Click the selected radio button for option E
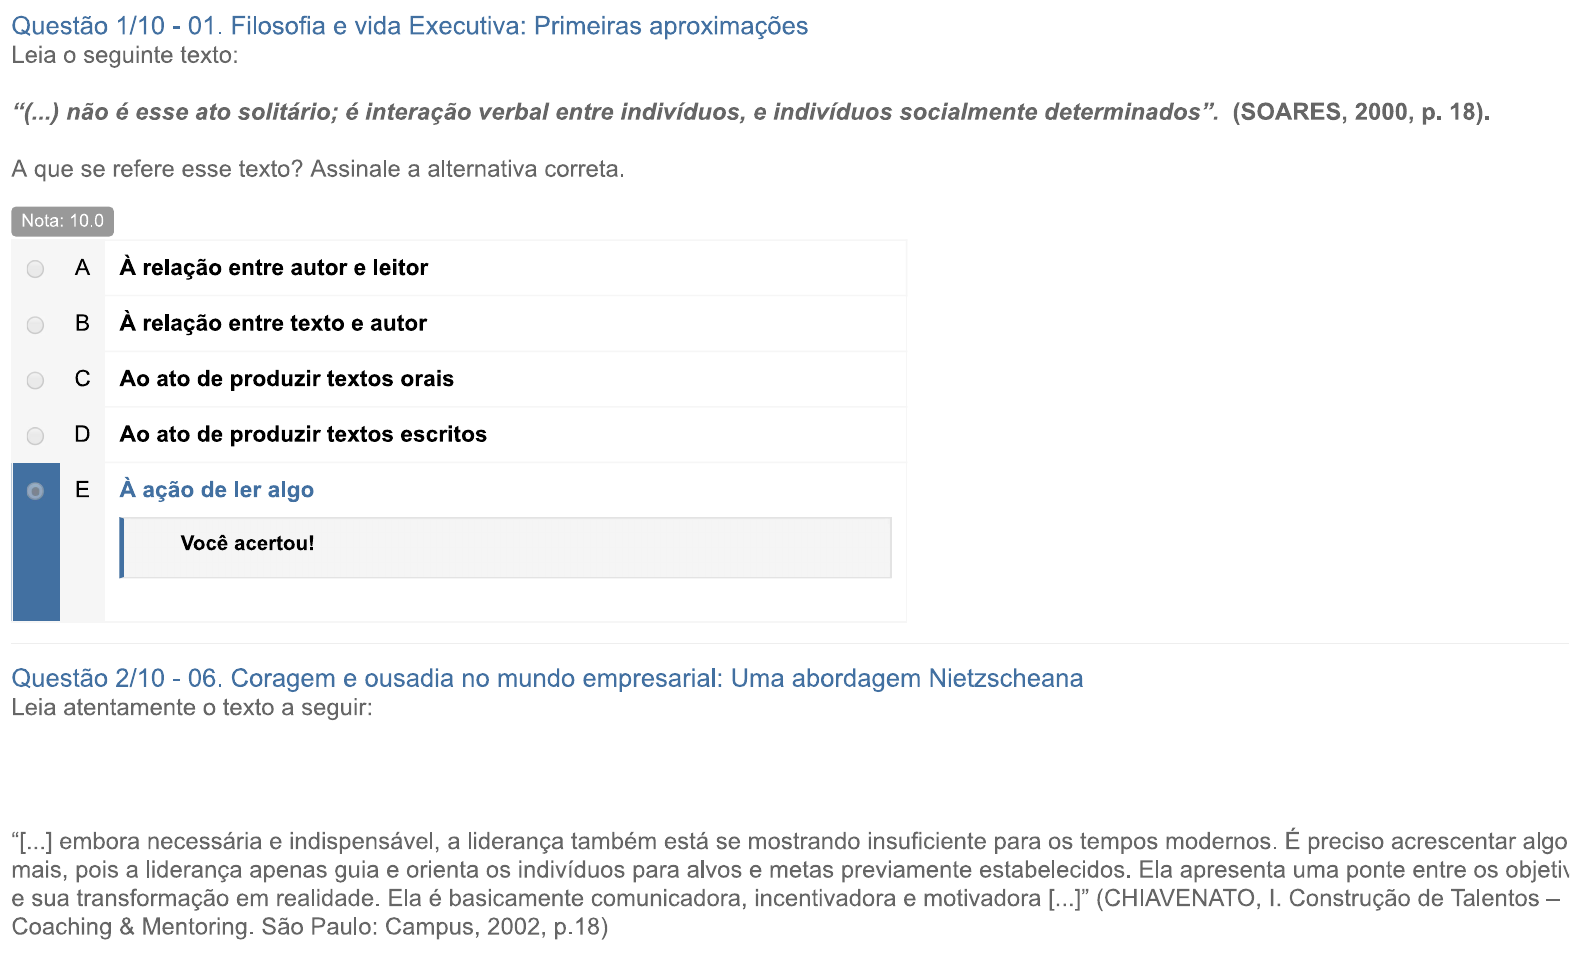1570x965 pixels. point(35,491)
